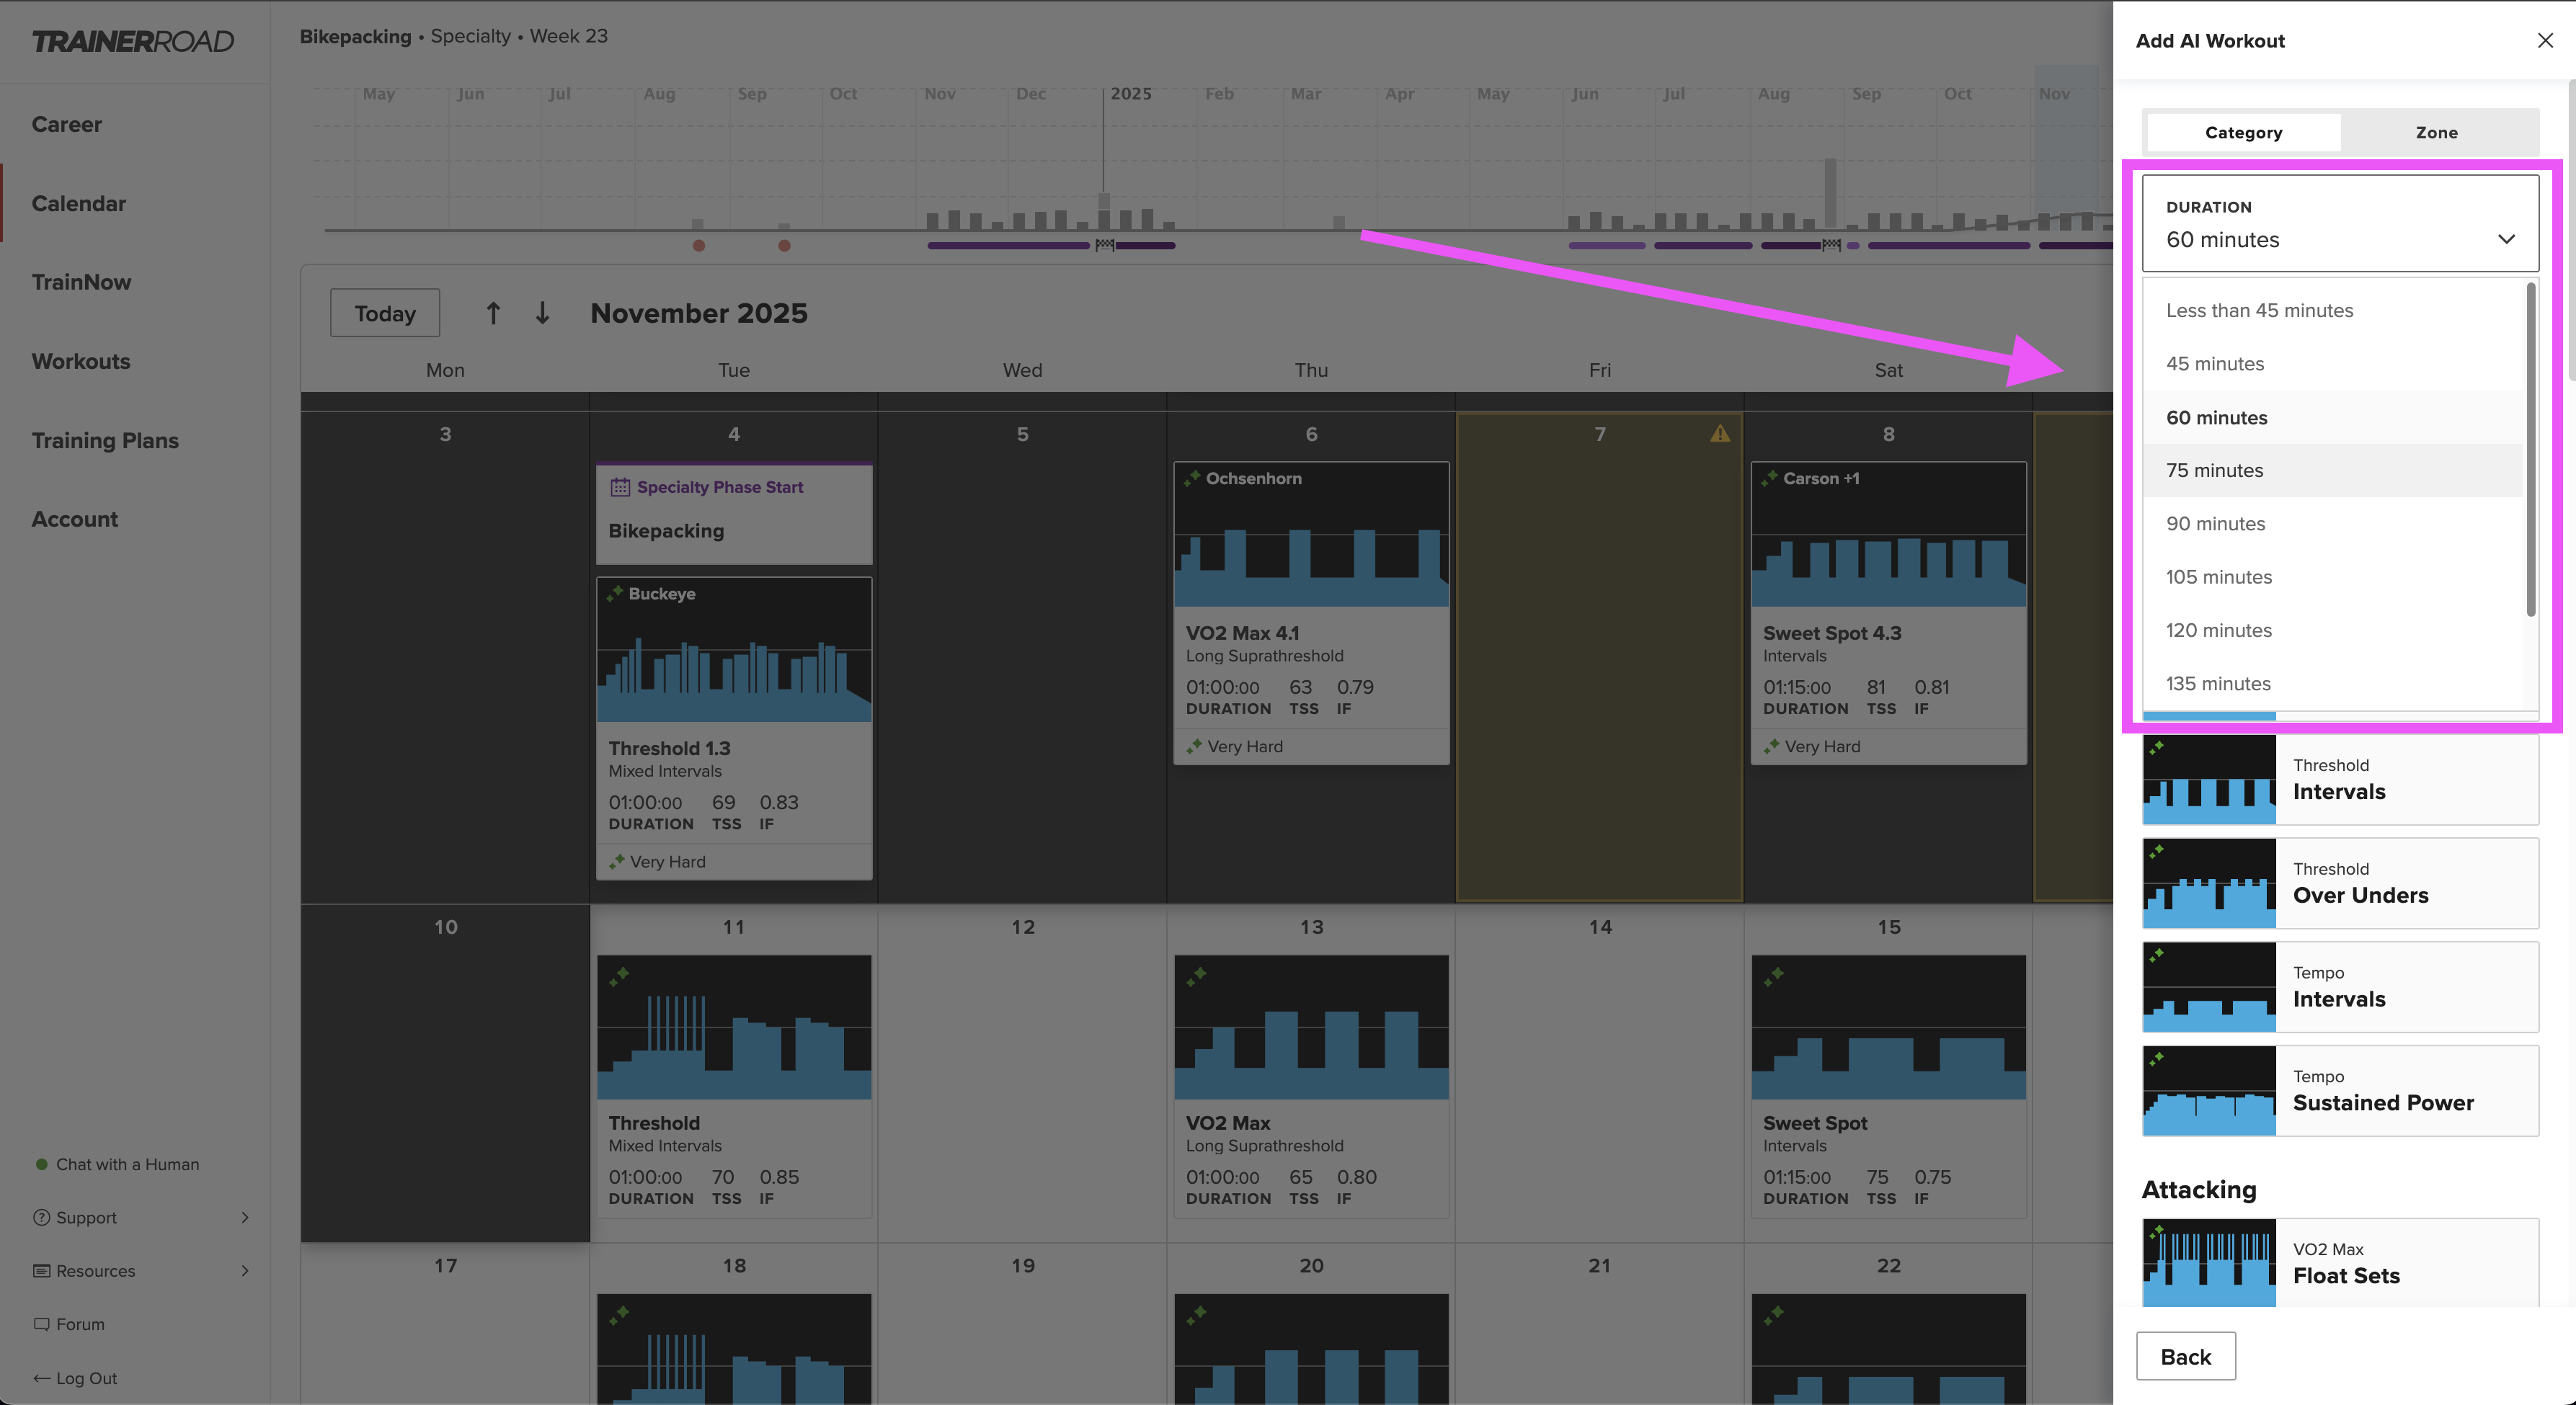Click the second red dot marker on the timeline

point(784,245)
